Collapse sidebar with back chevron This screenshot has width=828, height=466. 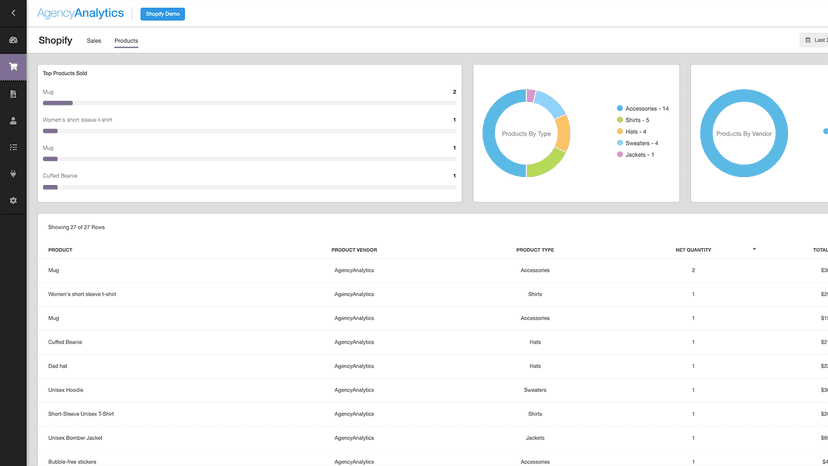pos(13,13)
